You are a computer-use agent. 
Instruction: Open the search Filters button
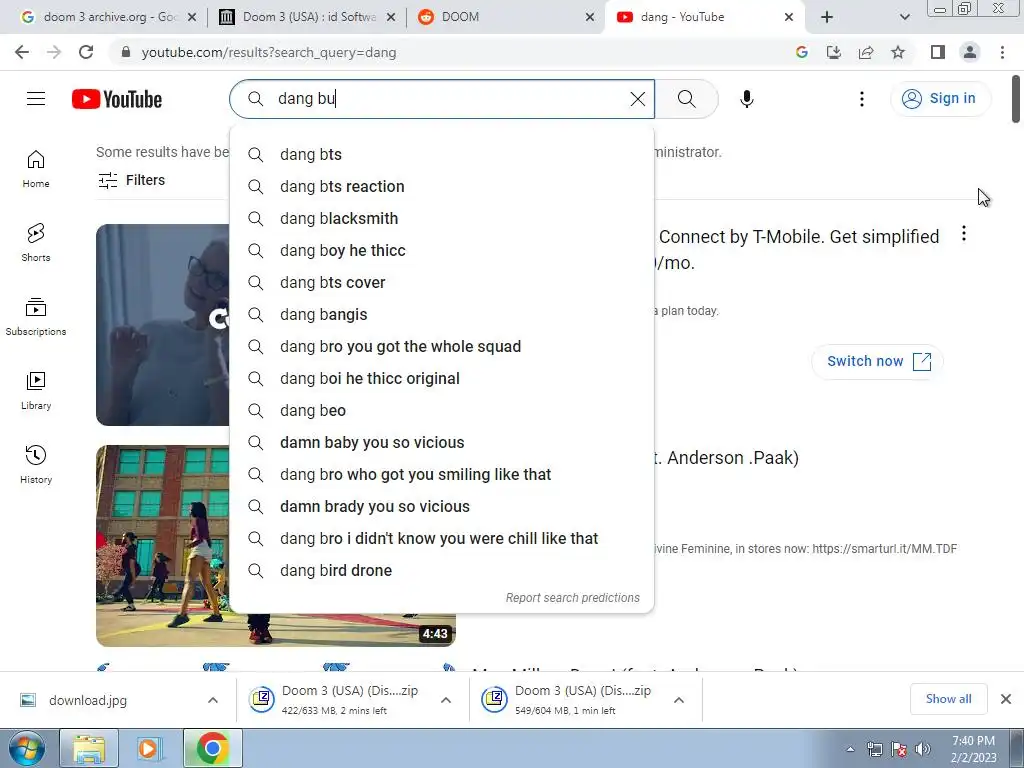[131, 180]
